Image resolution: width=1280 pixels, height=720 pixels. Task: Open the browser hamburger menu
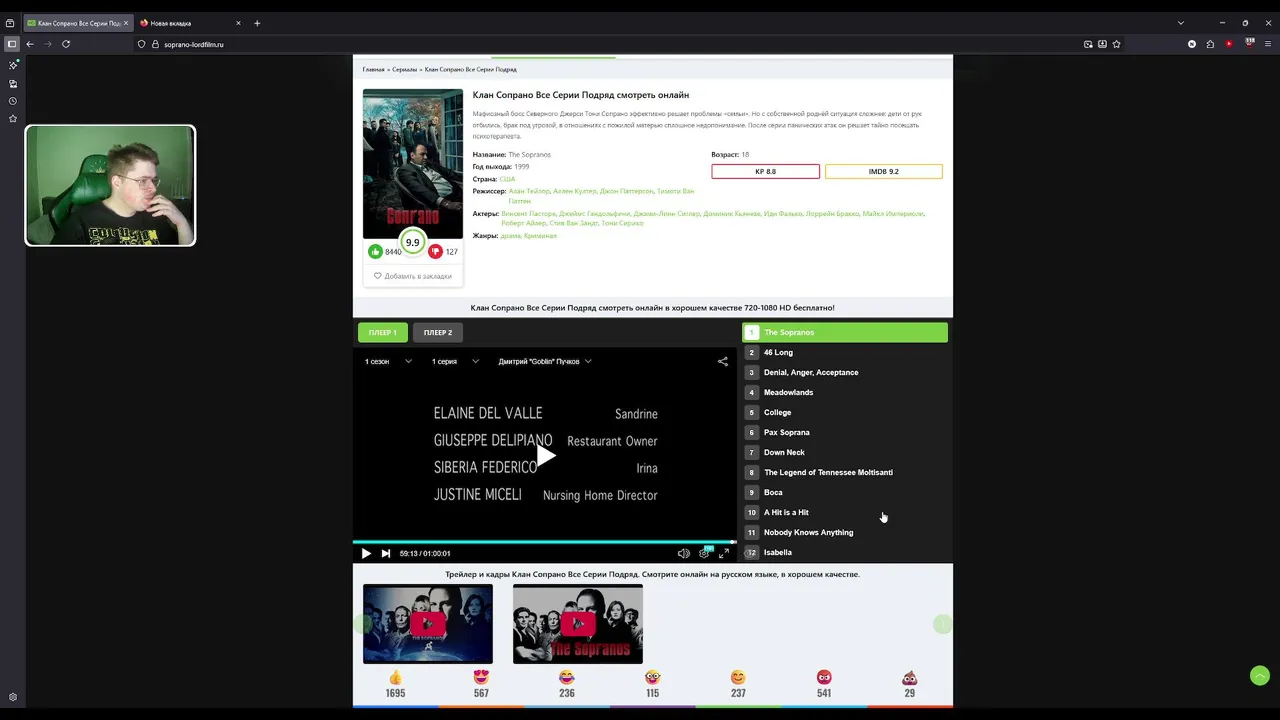[x=1268, y=44]
